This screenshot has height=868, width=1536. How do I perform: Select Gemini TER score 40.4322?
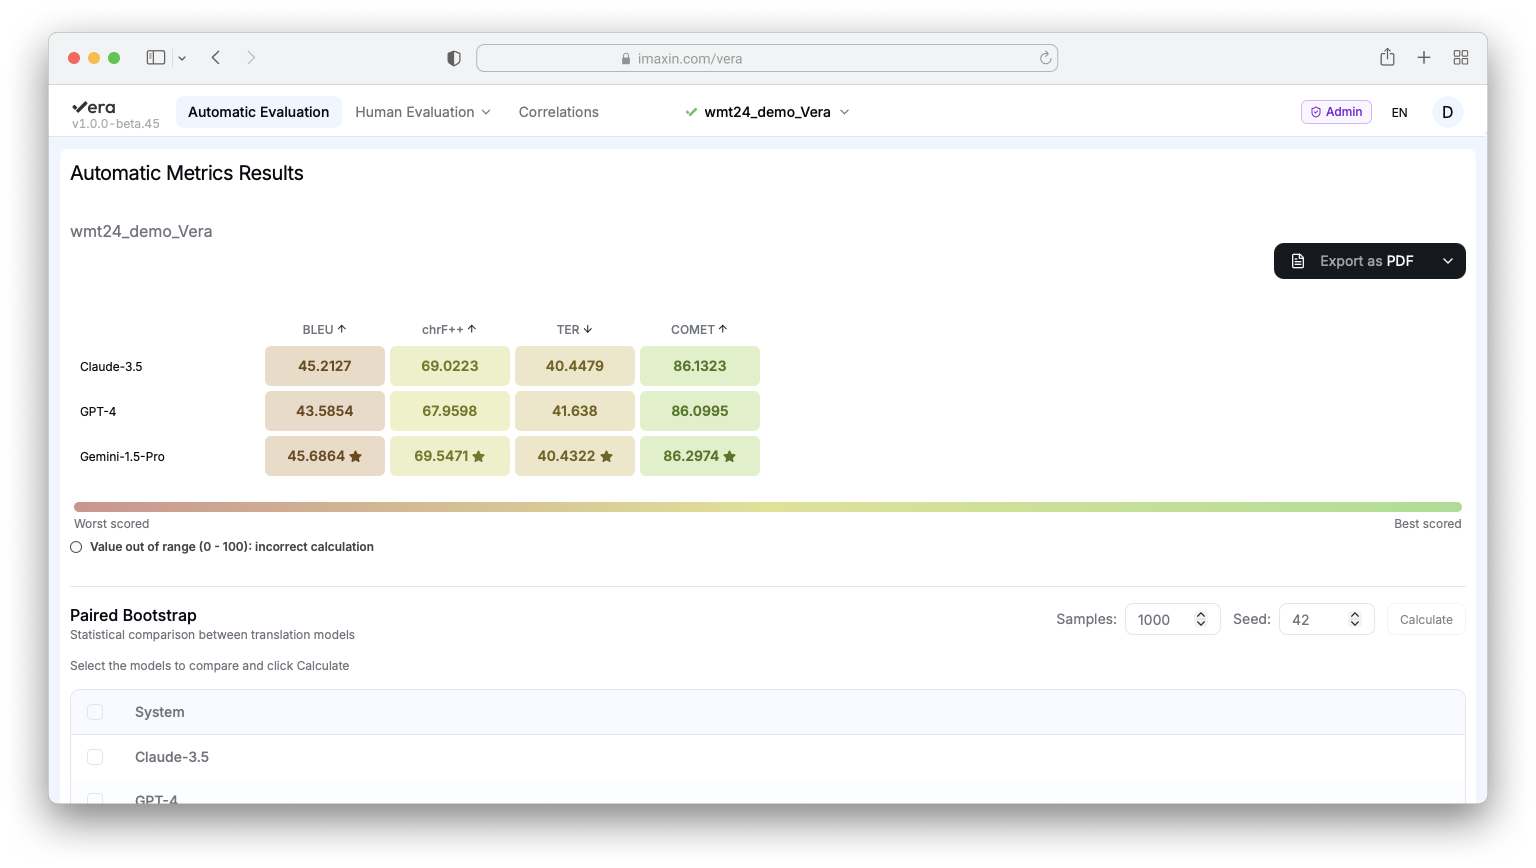575,456
